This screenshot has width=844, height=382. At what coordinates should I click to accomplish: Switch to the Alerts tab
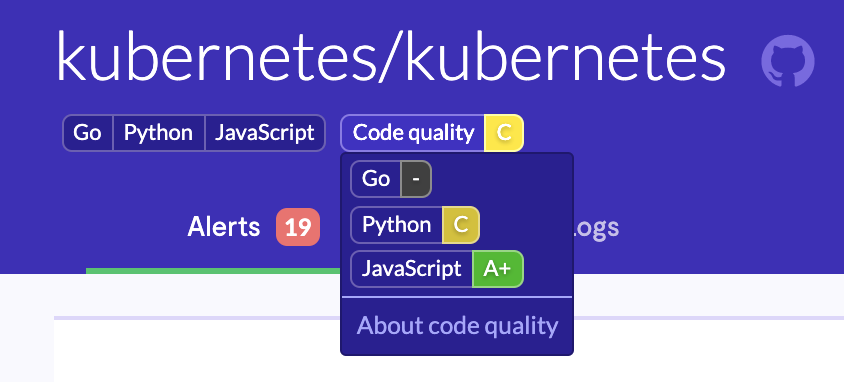click(x=223, y=228)
